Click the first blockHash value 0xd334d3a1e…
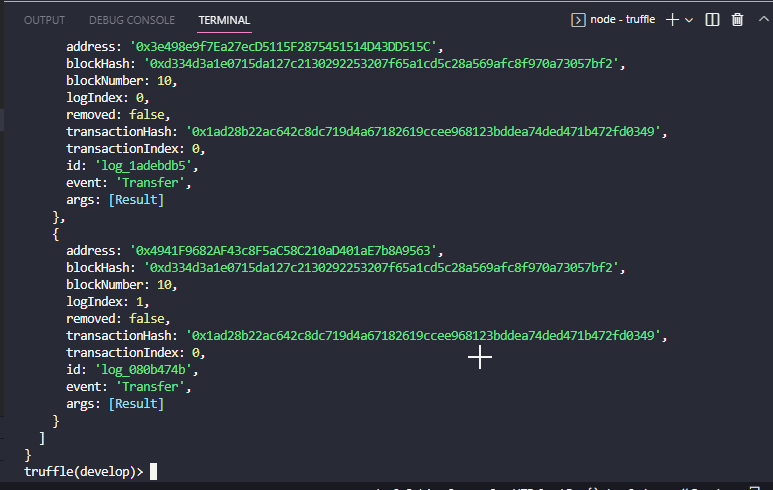773x490 pixels. pos(381,64)
